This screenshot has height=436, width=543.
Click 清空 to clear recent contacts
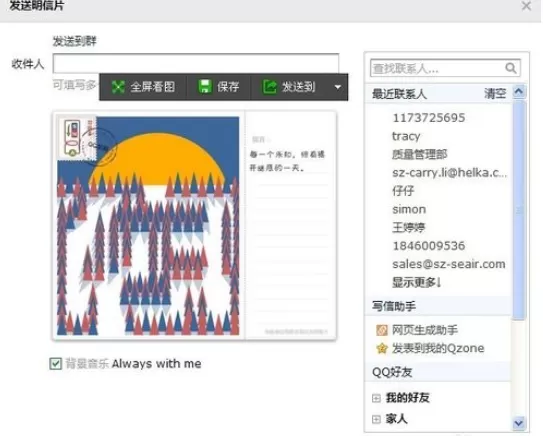click(x=495, y=94)
